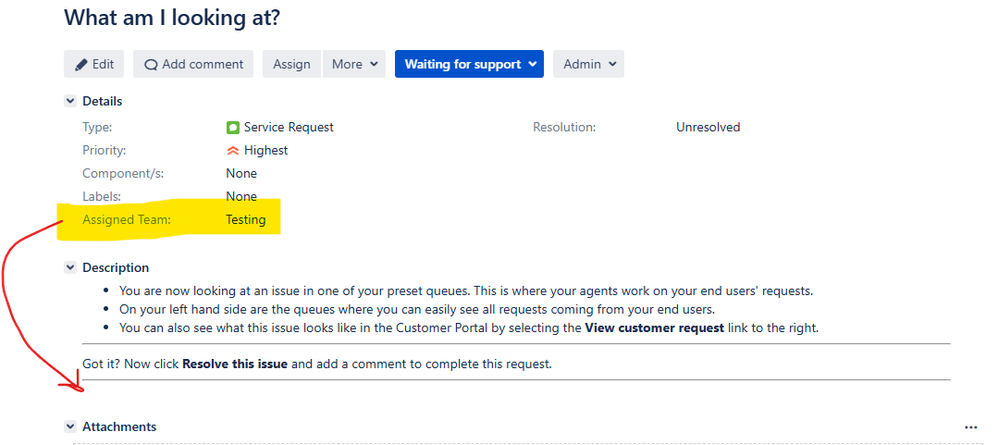Click the Edit button

point(94,64)
